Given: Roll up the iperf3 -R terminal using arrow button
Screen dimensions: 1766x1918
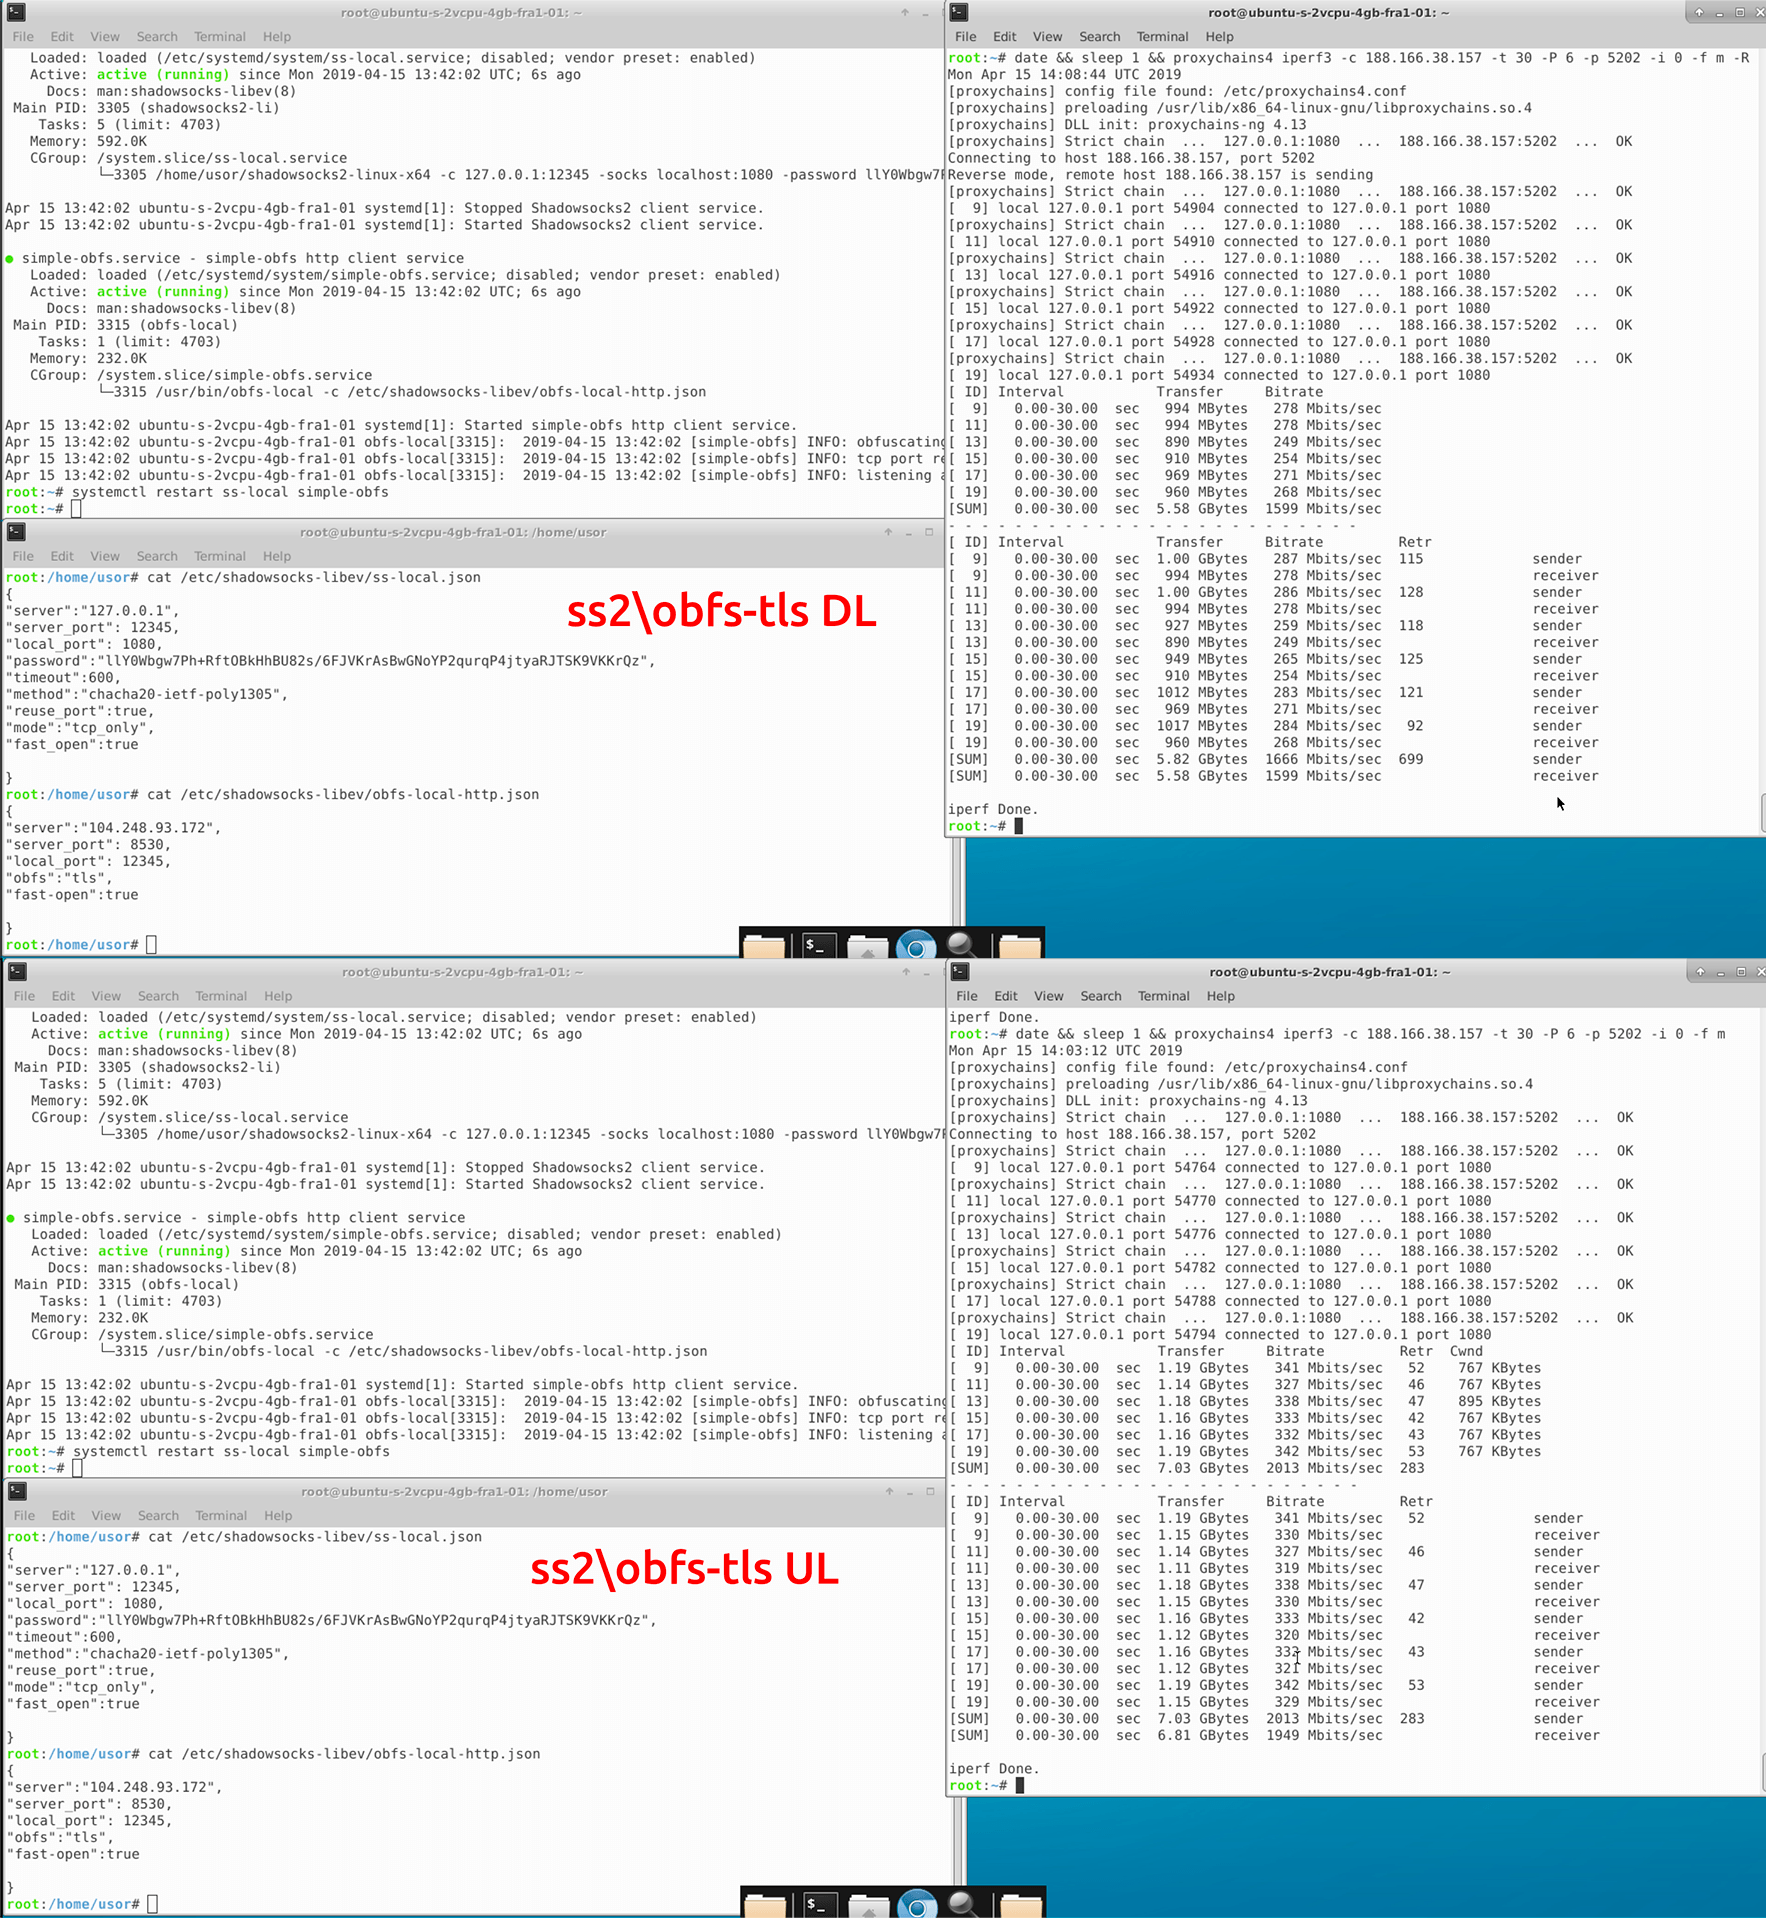Looking at the screenshot, I should [1699, 12].
